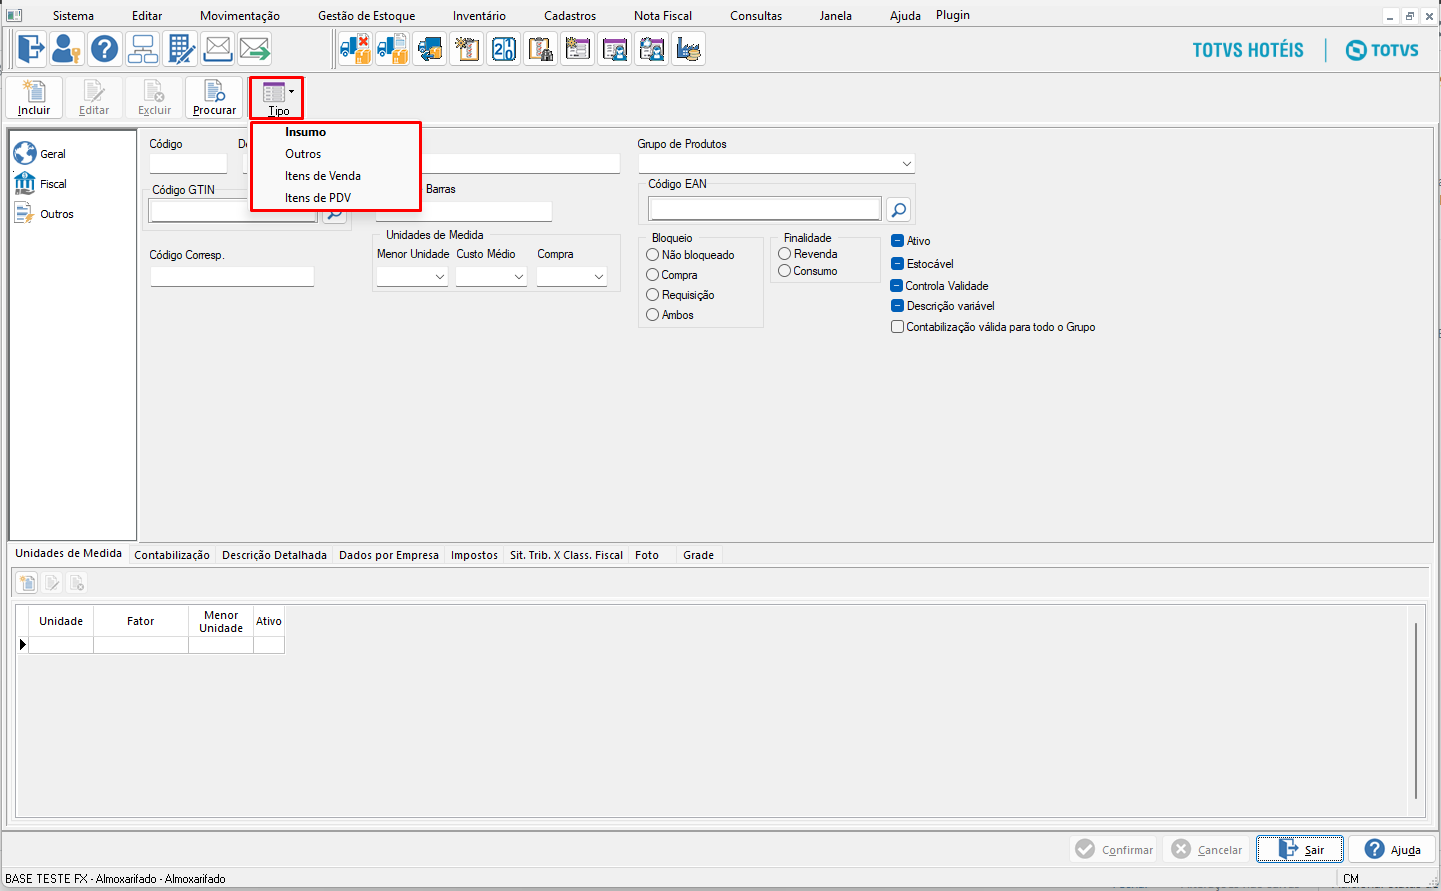
Task: Click the truck with document boxes icon
Action: click(x=392, y=48)
